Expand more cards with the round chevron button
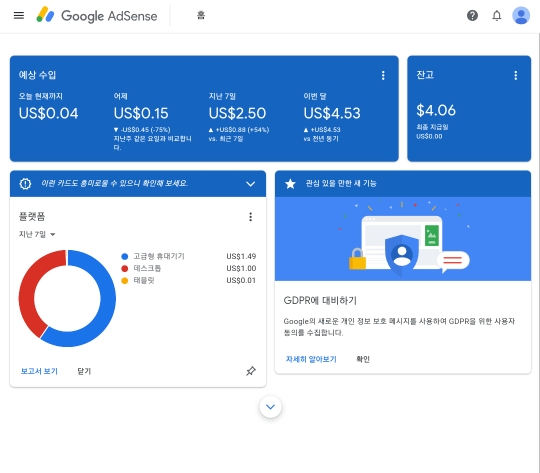Image resolution: width=540 pixels, height=473 pixels. (270, 407)
